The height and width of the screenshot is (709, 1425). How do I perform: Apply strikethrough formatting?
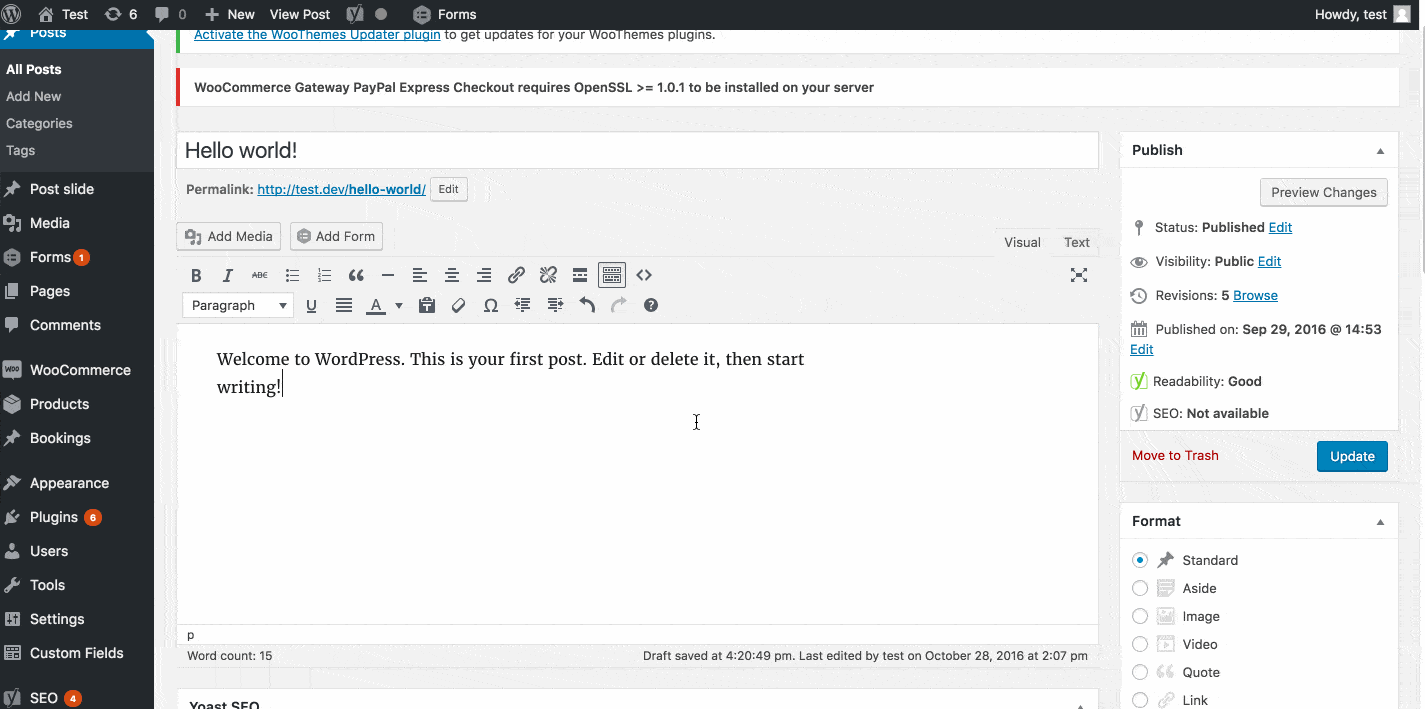coord(260,275)
